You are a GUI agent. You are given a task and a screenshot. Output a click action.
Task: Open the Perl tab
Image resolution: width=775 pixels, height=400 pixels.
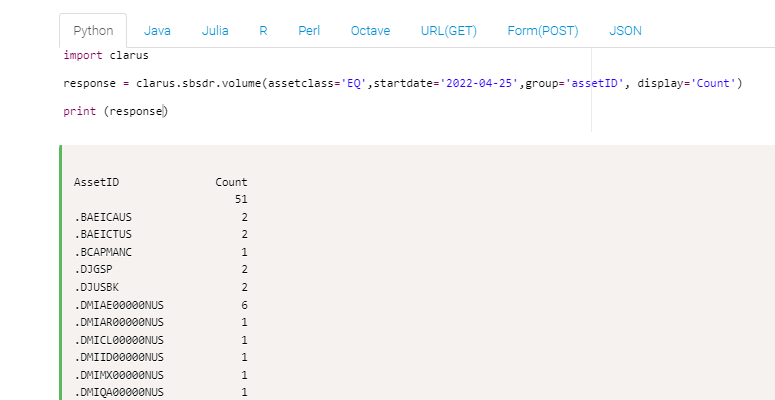pos(309,31)
